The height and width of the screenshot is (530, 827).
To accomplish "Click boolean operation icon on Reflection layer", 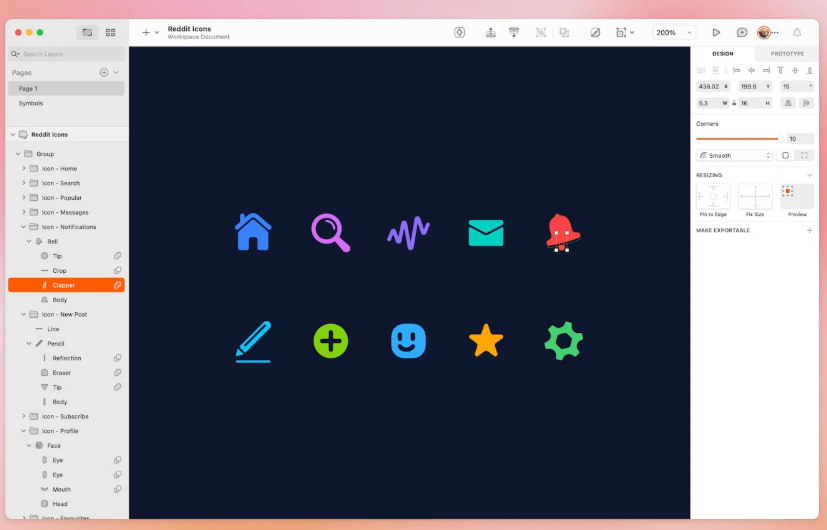I will pos(118,358).
